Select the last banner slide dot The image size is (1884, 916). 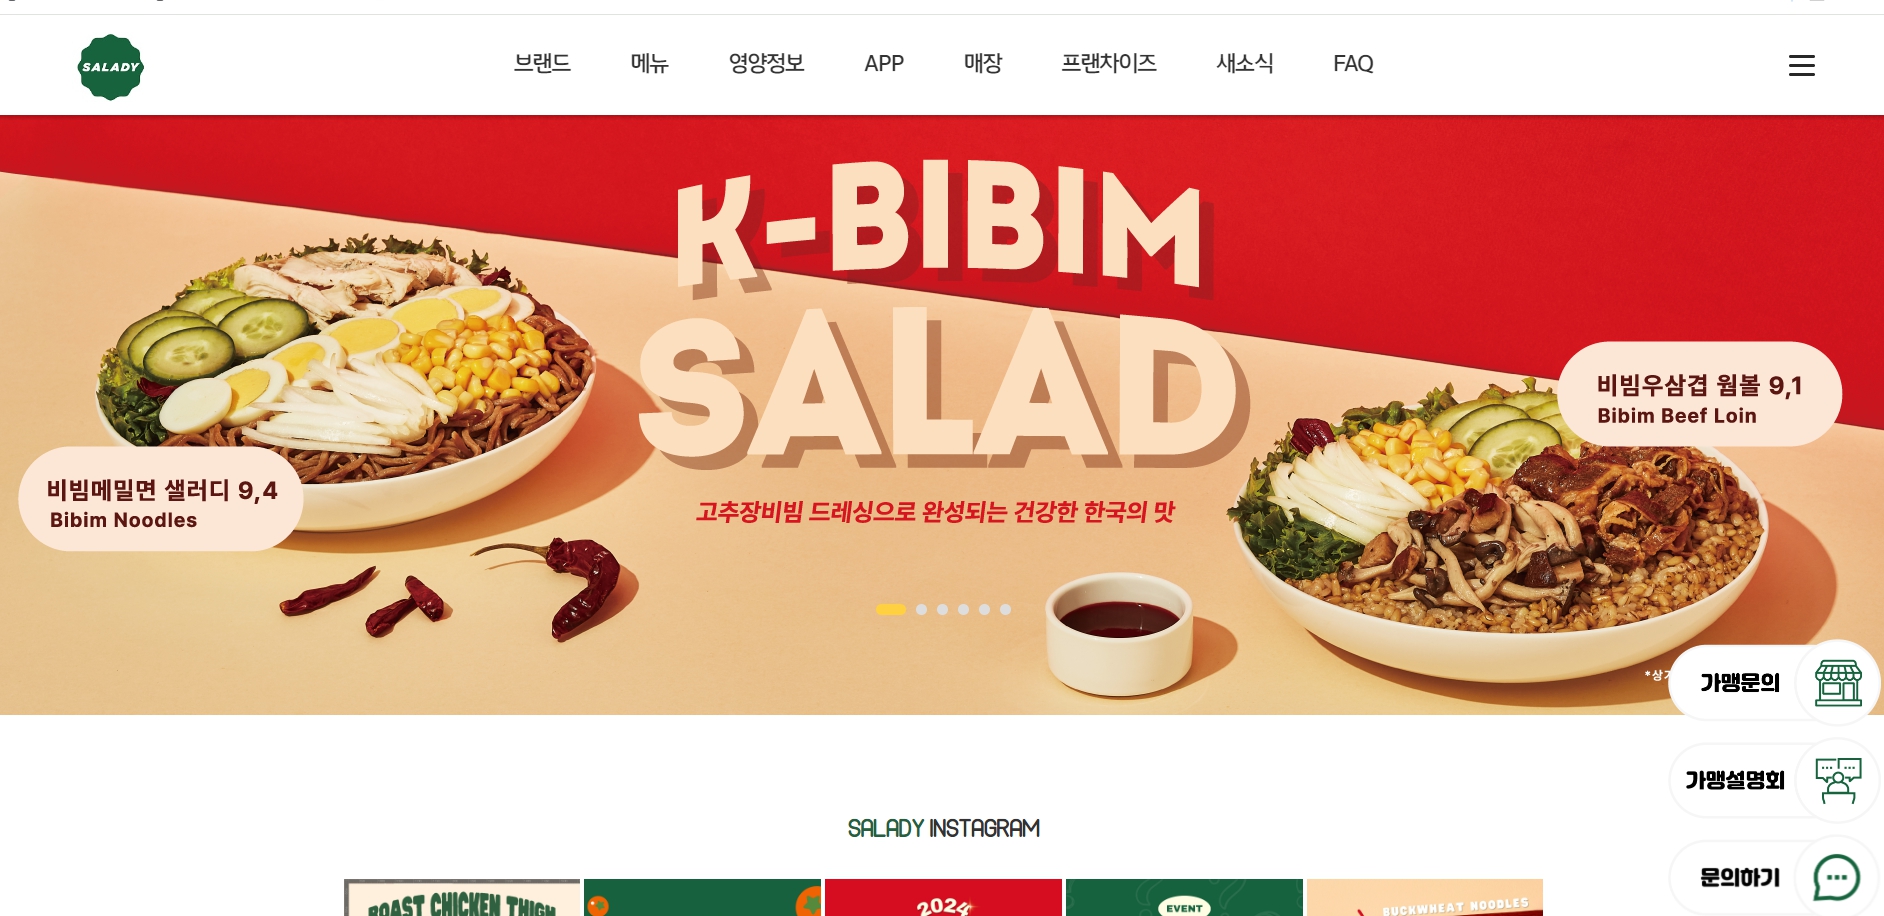[x=1005, y=609]
